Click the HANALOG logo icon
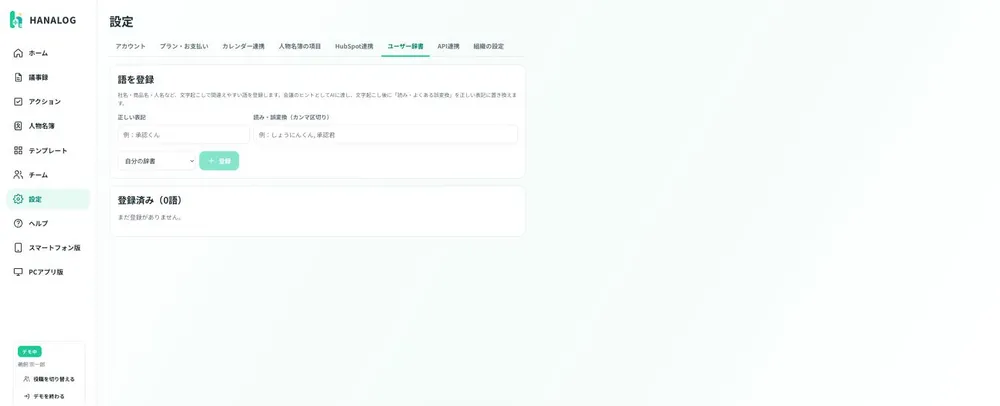This screenshot has height=406, width=1000. click(16, 20)
